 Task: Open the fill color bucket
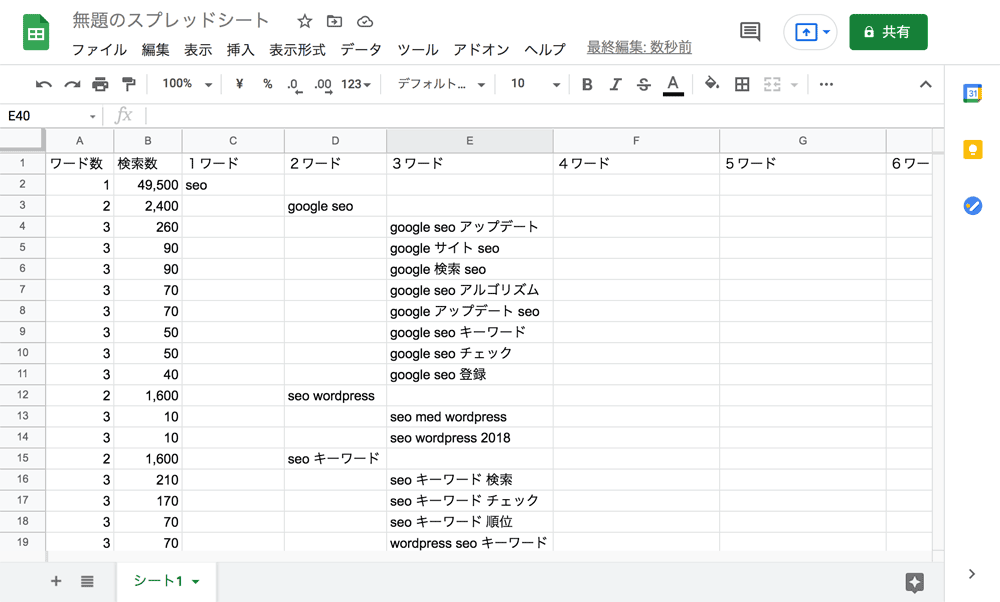[712, 84]
